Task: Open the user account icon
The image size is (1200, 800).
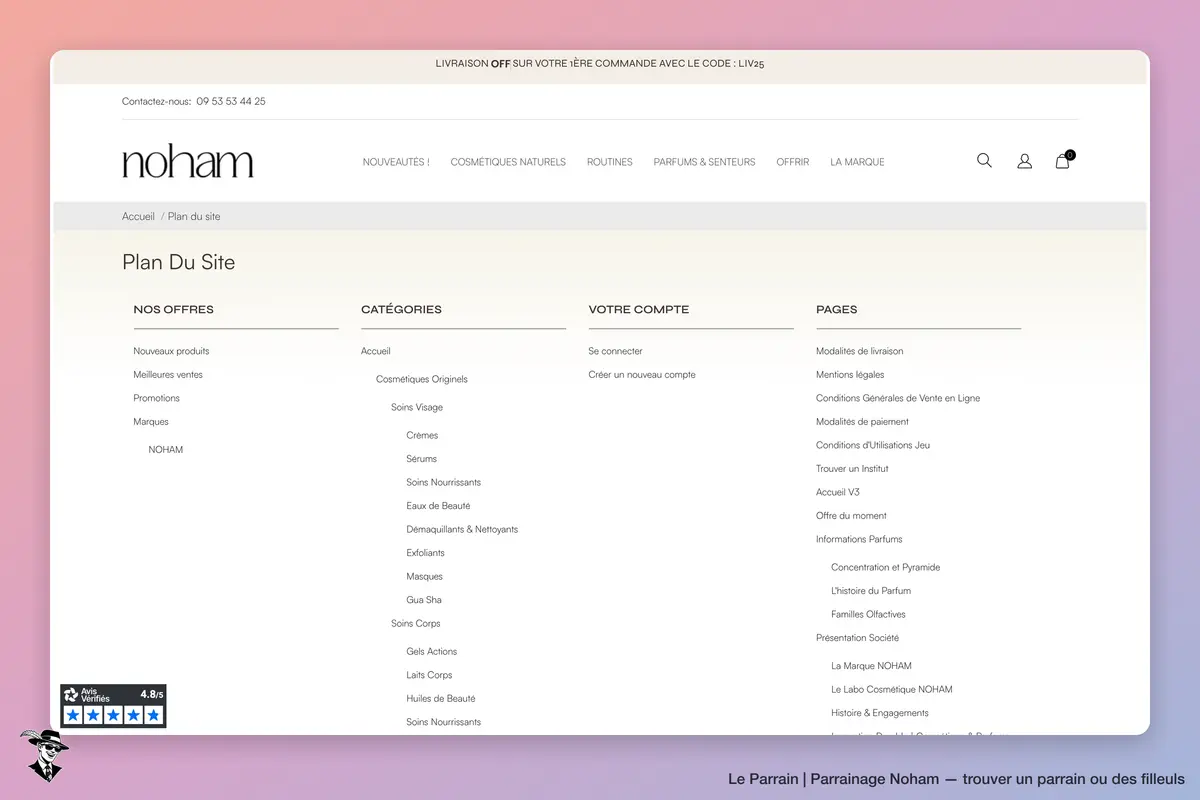Action: click(x=1024, y=161)
